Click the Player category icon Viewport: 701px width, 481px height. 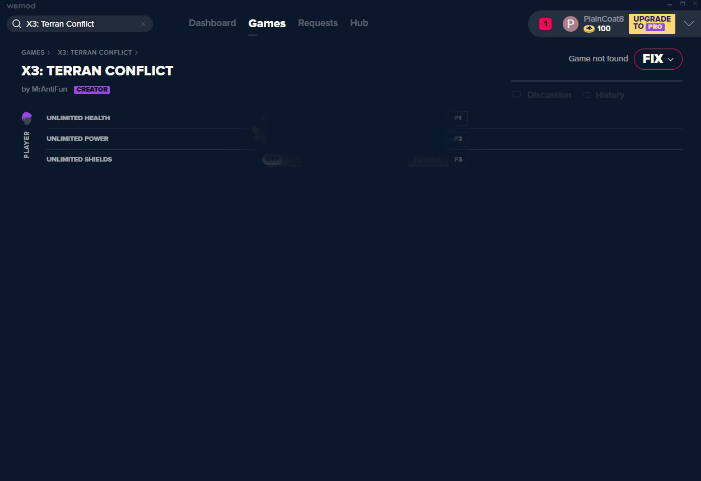27,118
